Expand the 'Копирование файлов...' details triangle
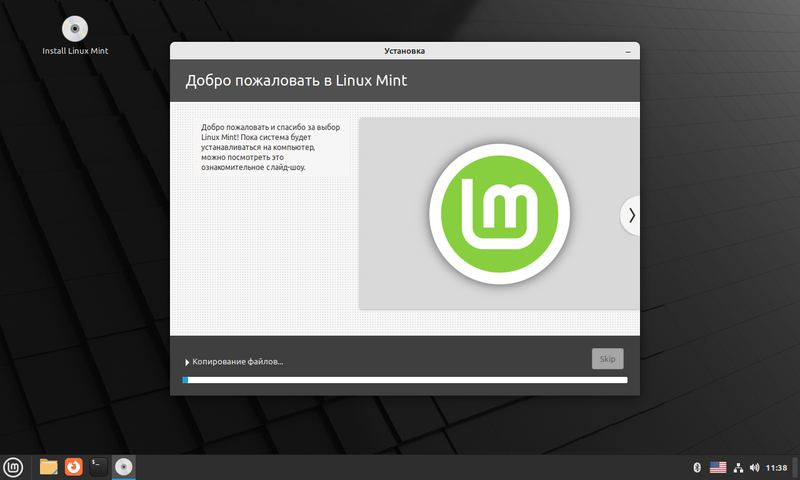 [x=187, y=362]
